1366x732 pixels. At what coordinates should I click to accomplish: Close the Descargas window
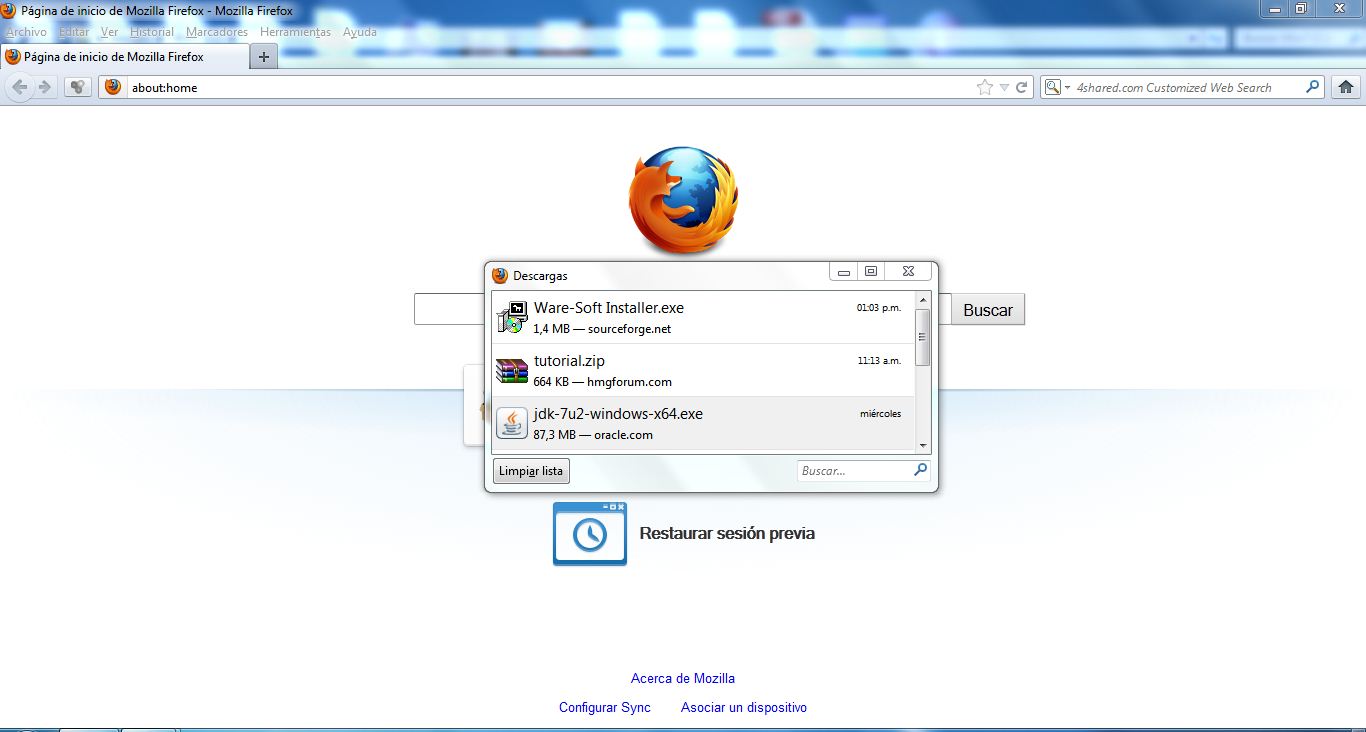(908, 272)
